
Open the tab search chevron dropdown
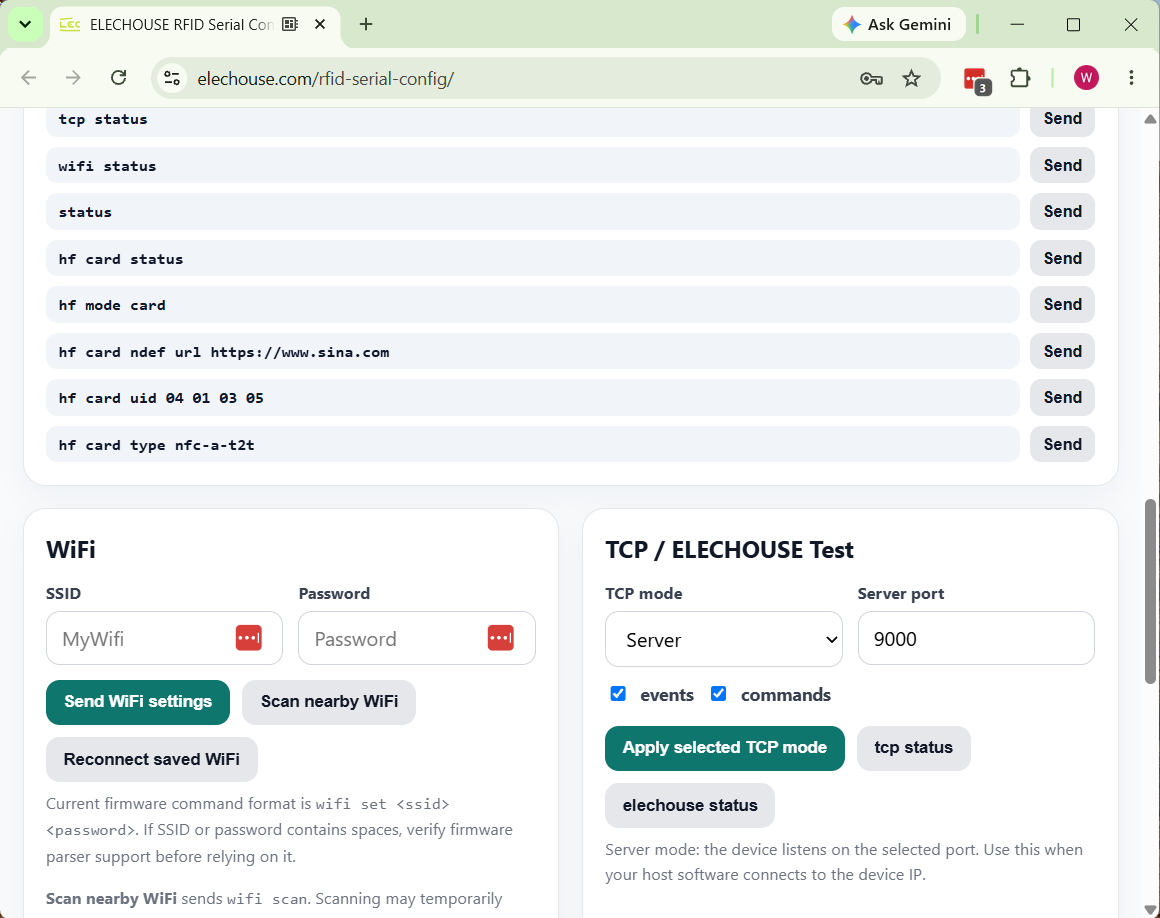(x=25, y=24)
